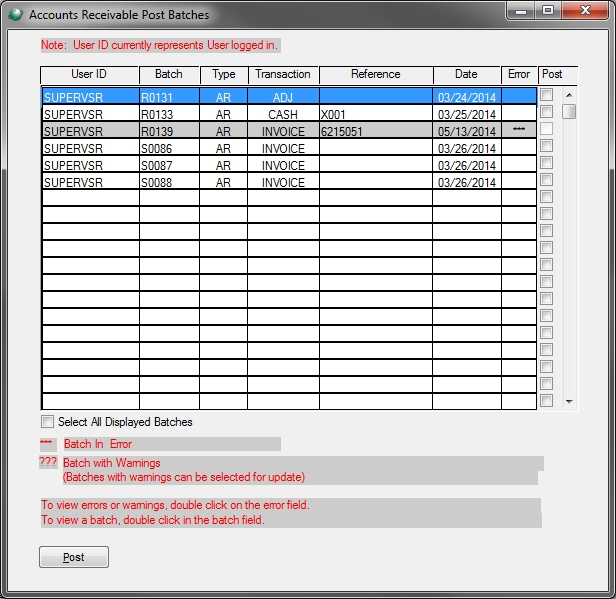Click the Batch column header
The image size is (616, 599).
click(169, 75)
